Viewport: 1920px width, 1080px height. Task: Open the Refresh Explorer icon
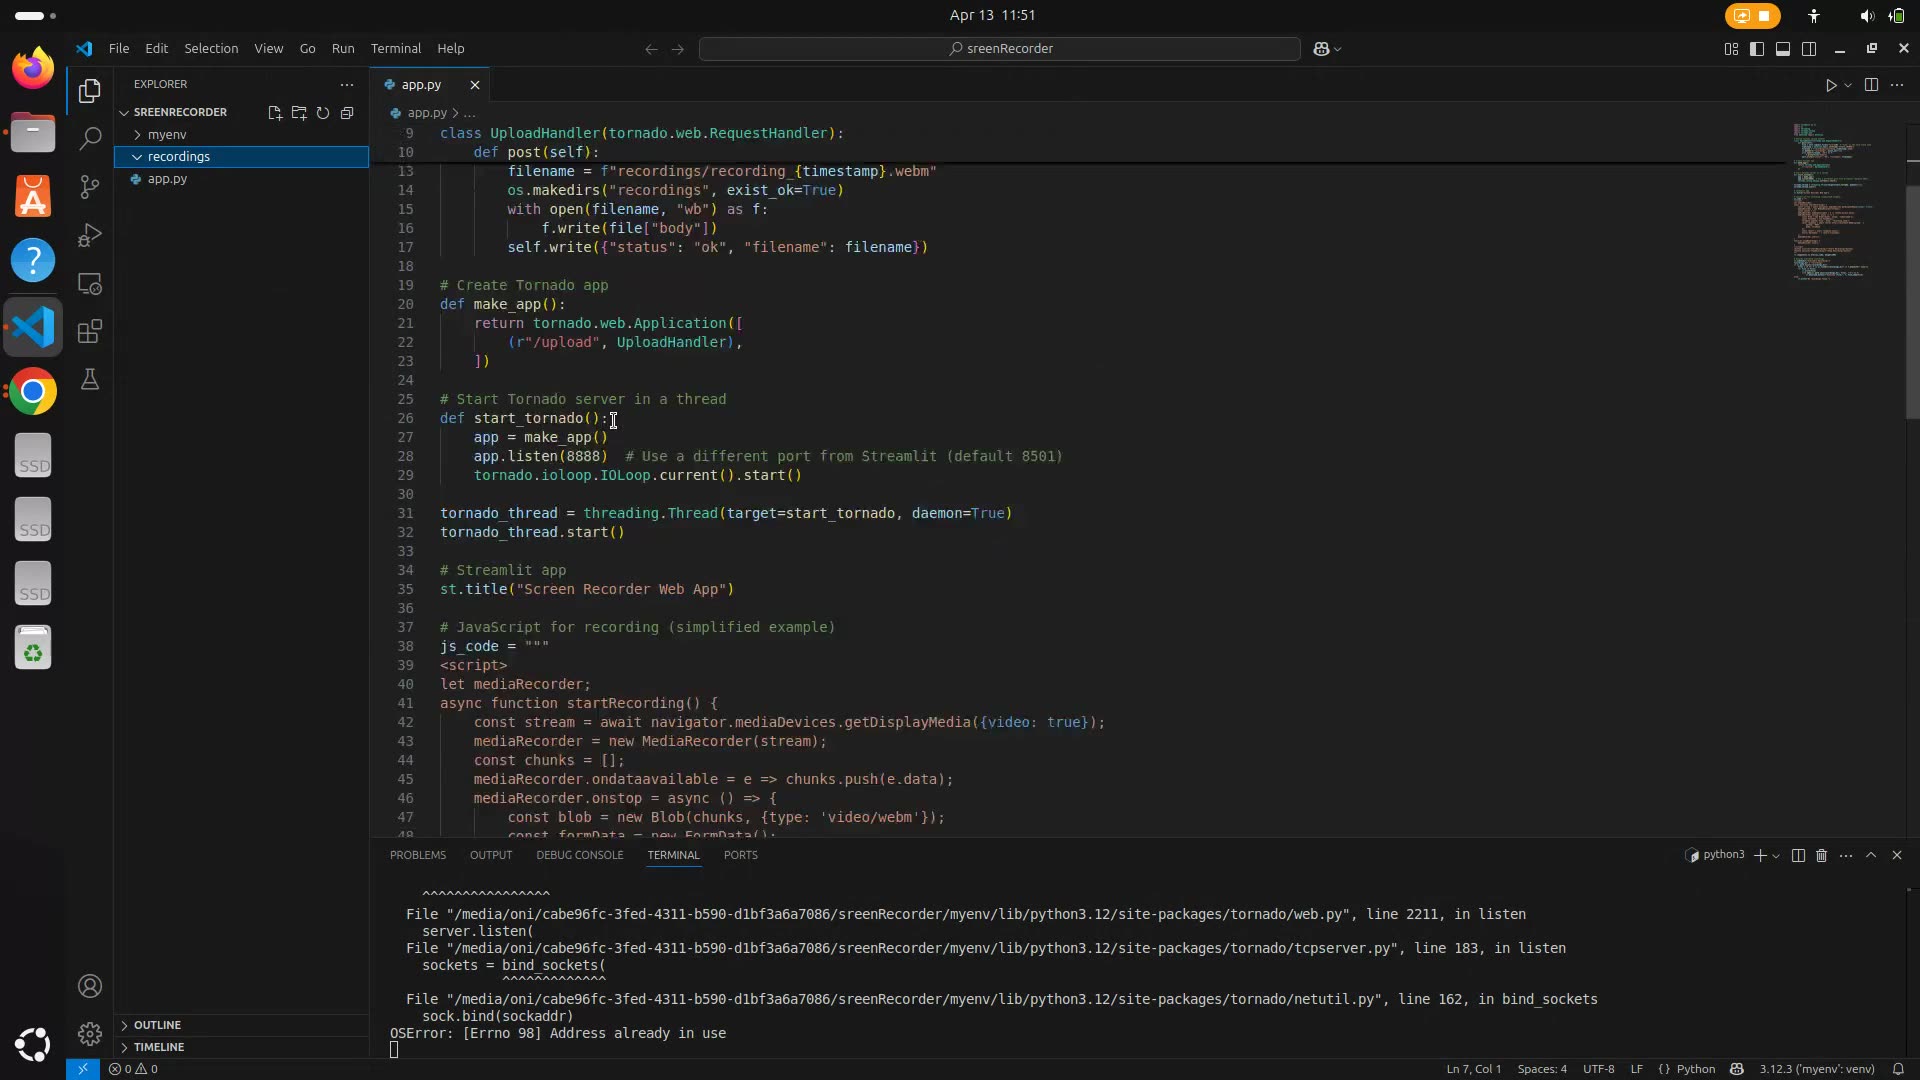(x=322, y=113)
